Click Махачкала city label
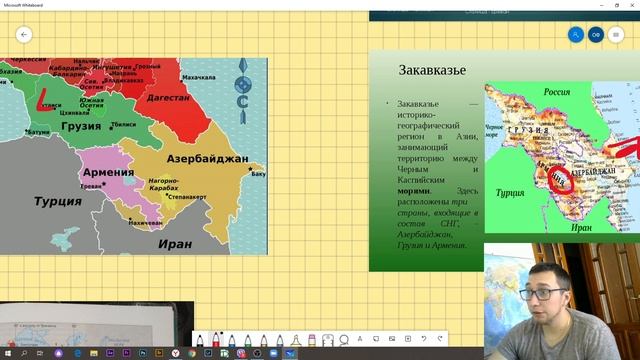Screen dimensions: 640x360 click(x=199, y=77)
